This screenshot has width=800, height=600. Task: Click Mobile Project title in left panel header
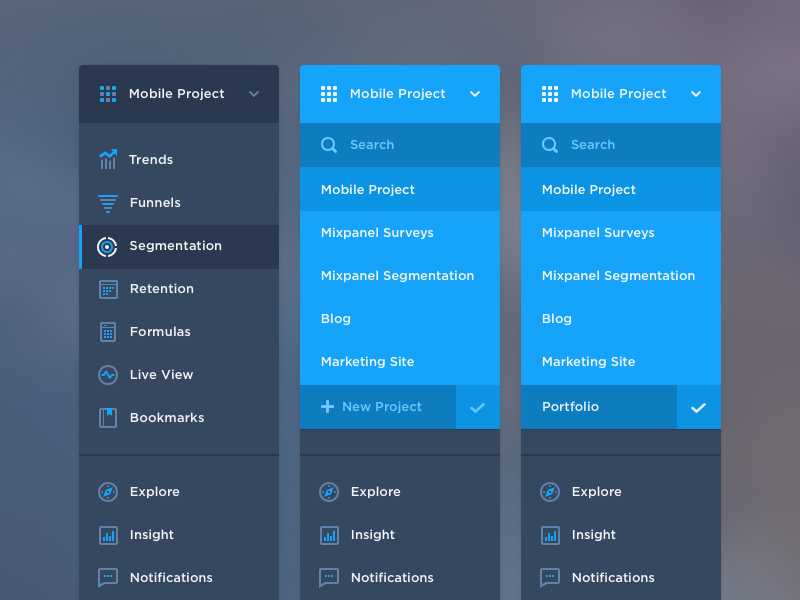click(x=177, y=94)
